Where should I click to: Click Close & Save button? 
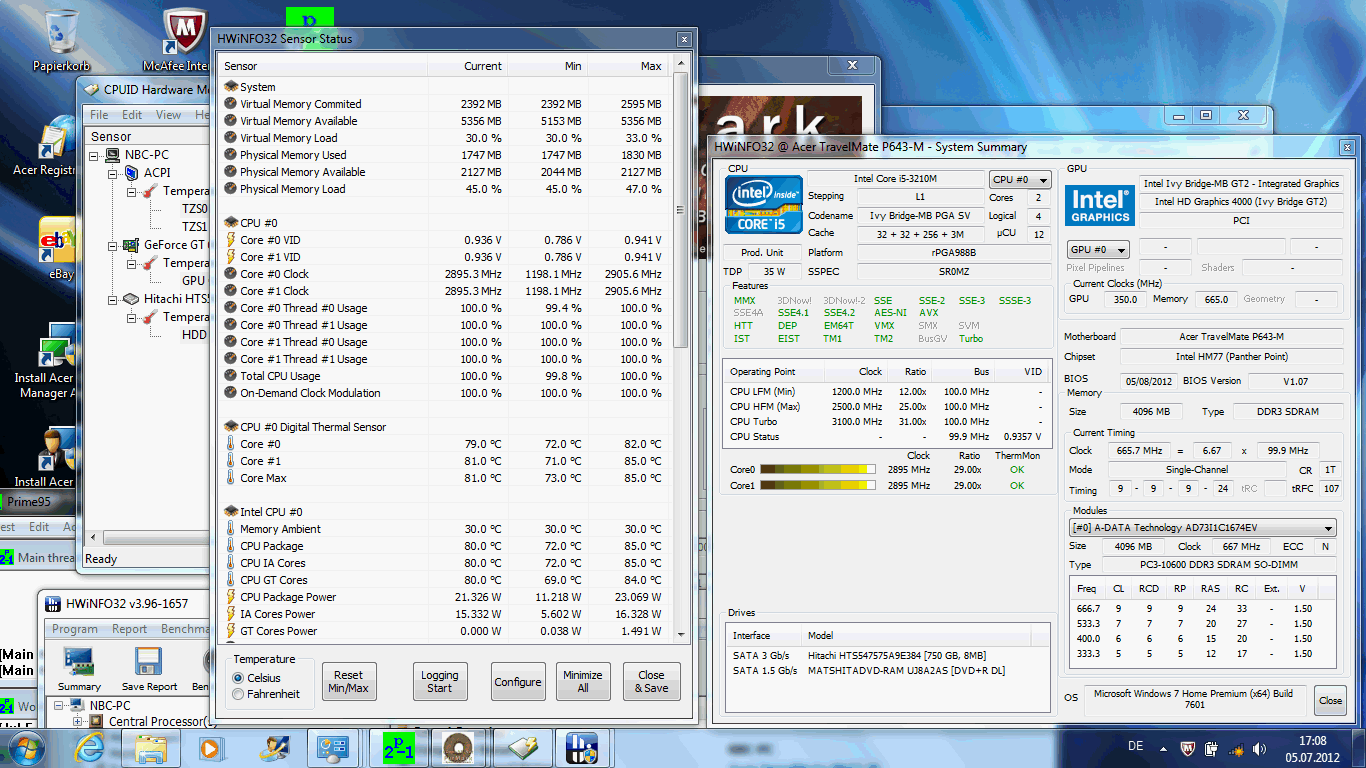tap(651, 681)
